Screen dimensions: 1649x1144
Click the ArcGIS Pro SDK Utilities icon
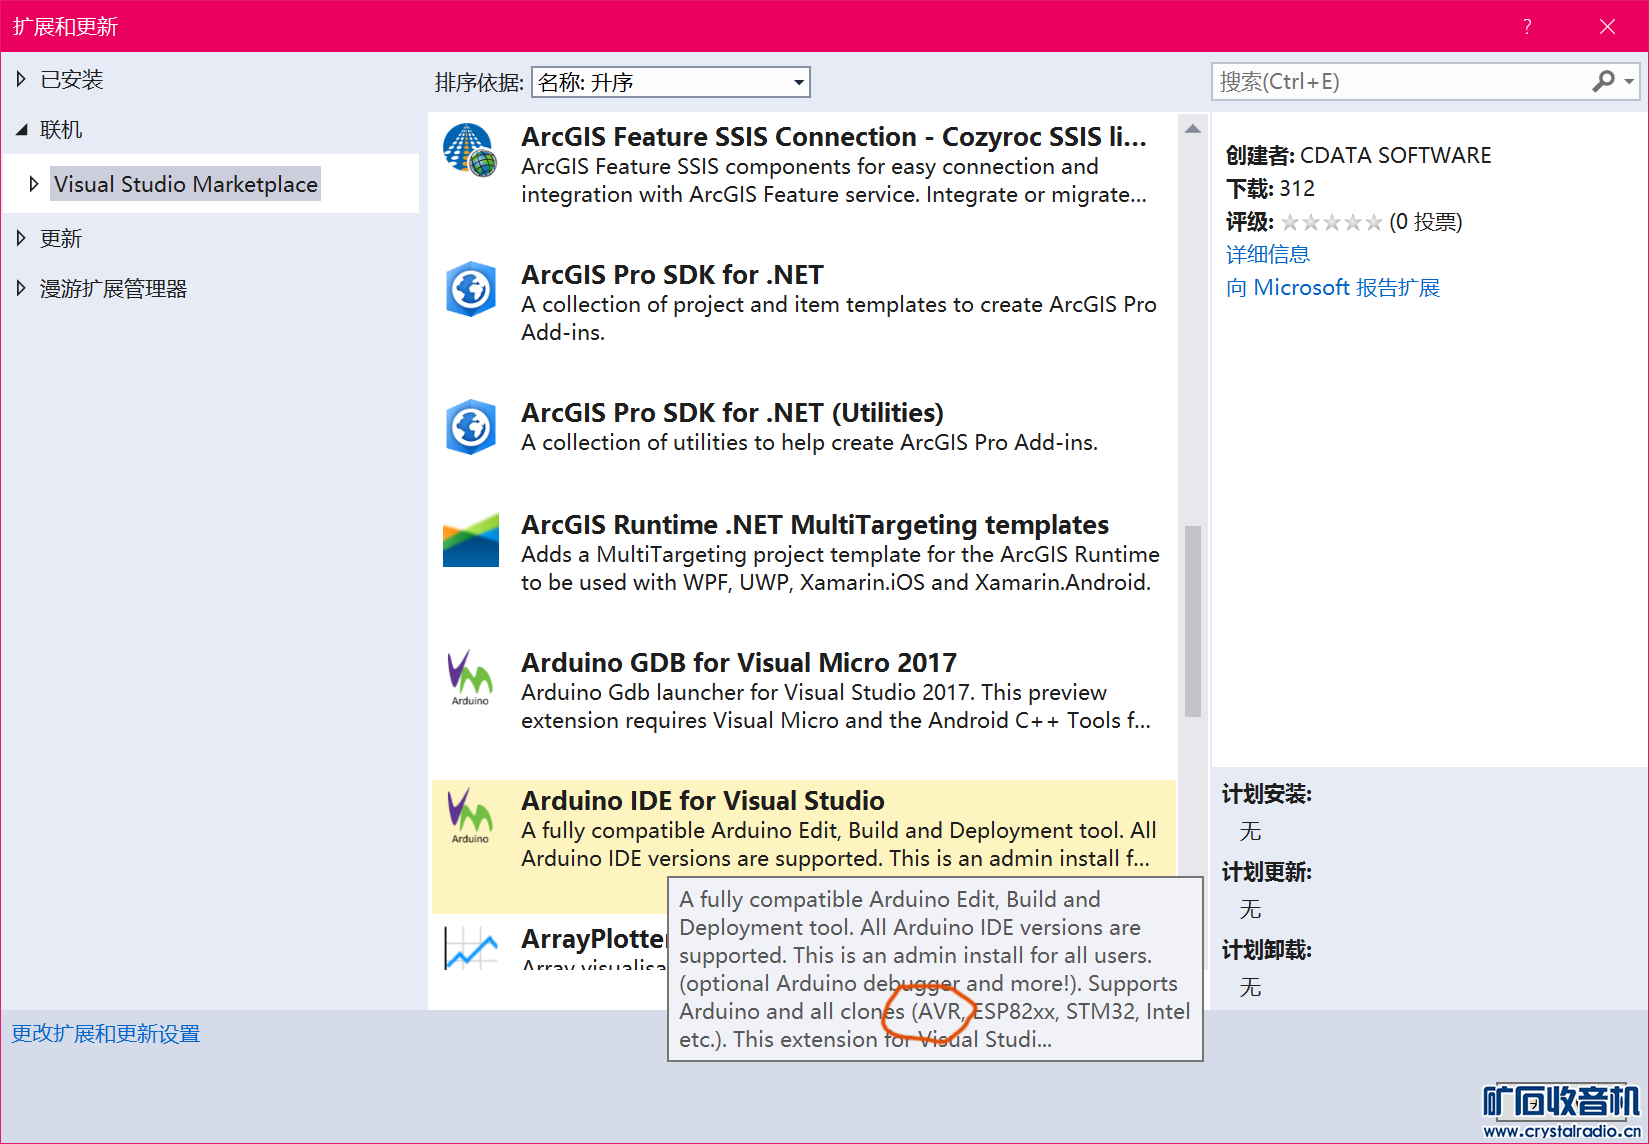470,427
